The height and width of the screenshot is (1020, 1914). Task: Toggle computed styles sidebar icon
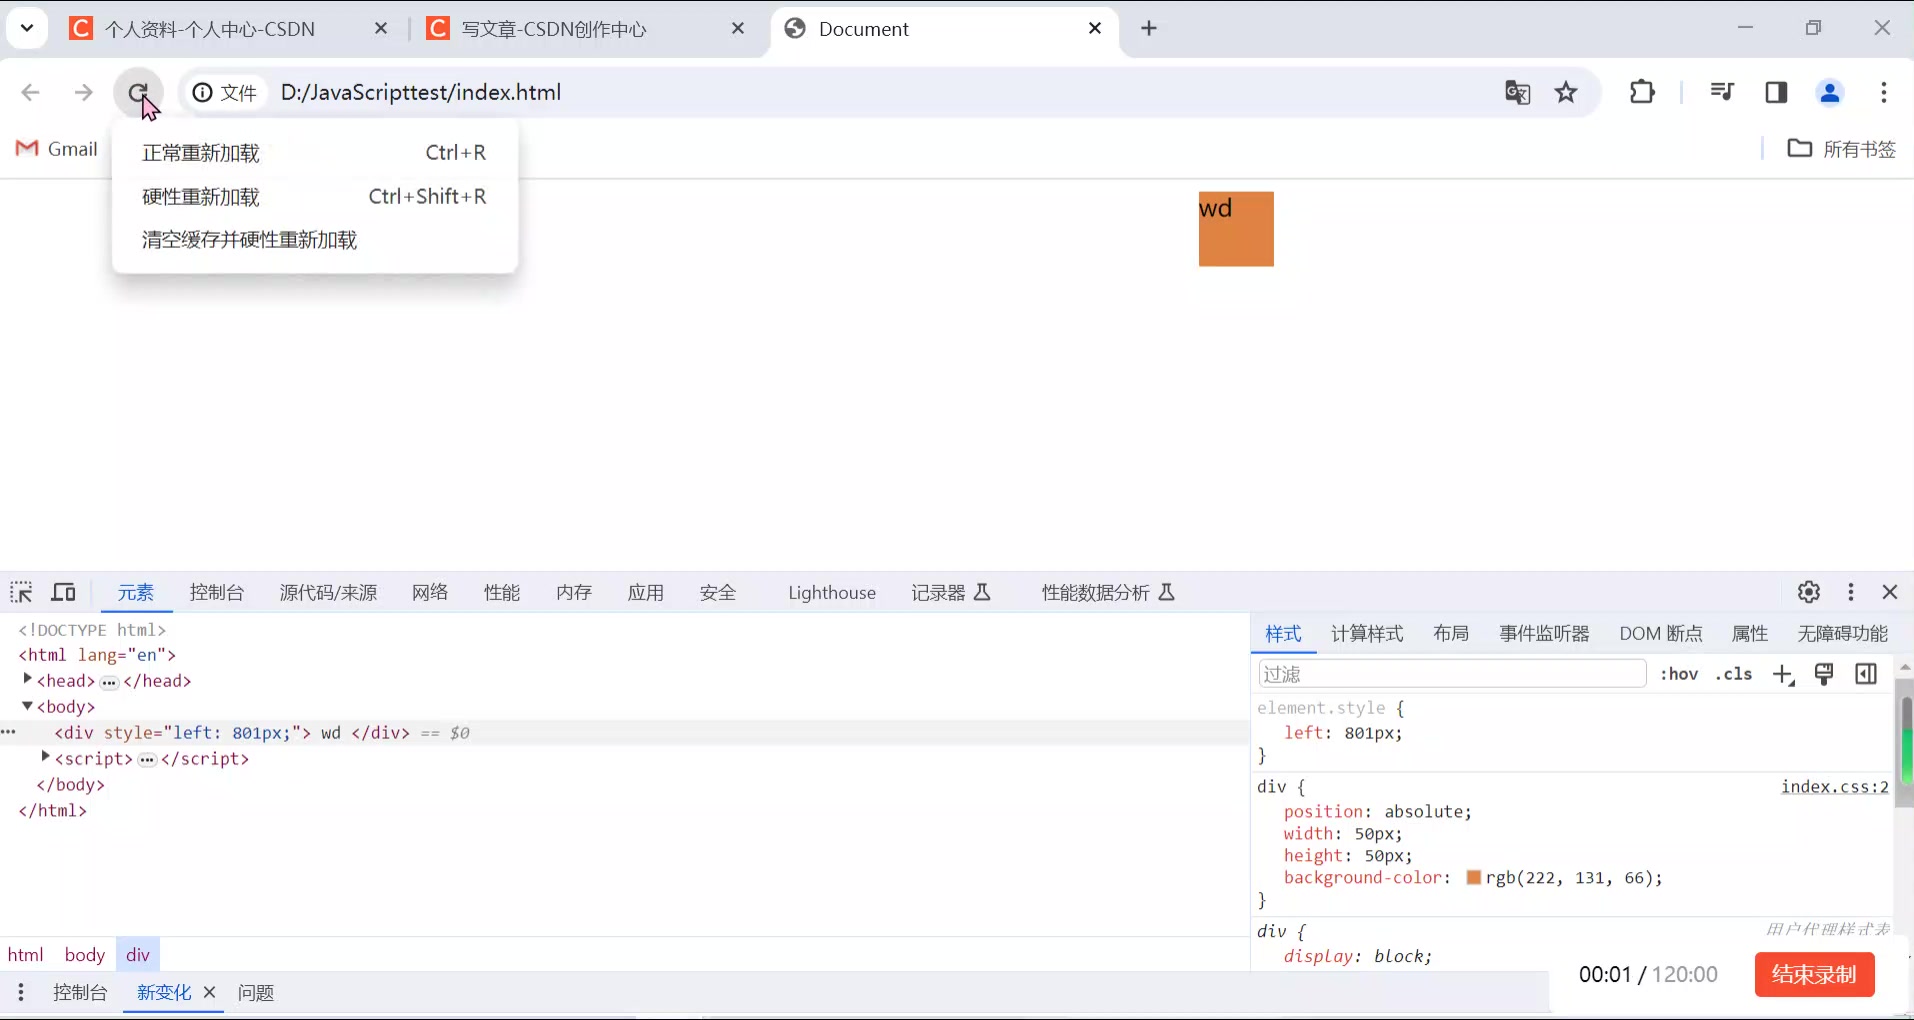(x=1866, y=674)
